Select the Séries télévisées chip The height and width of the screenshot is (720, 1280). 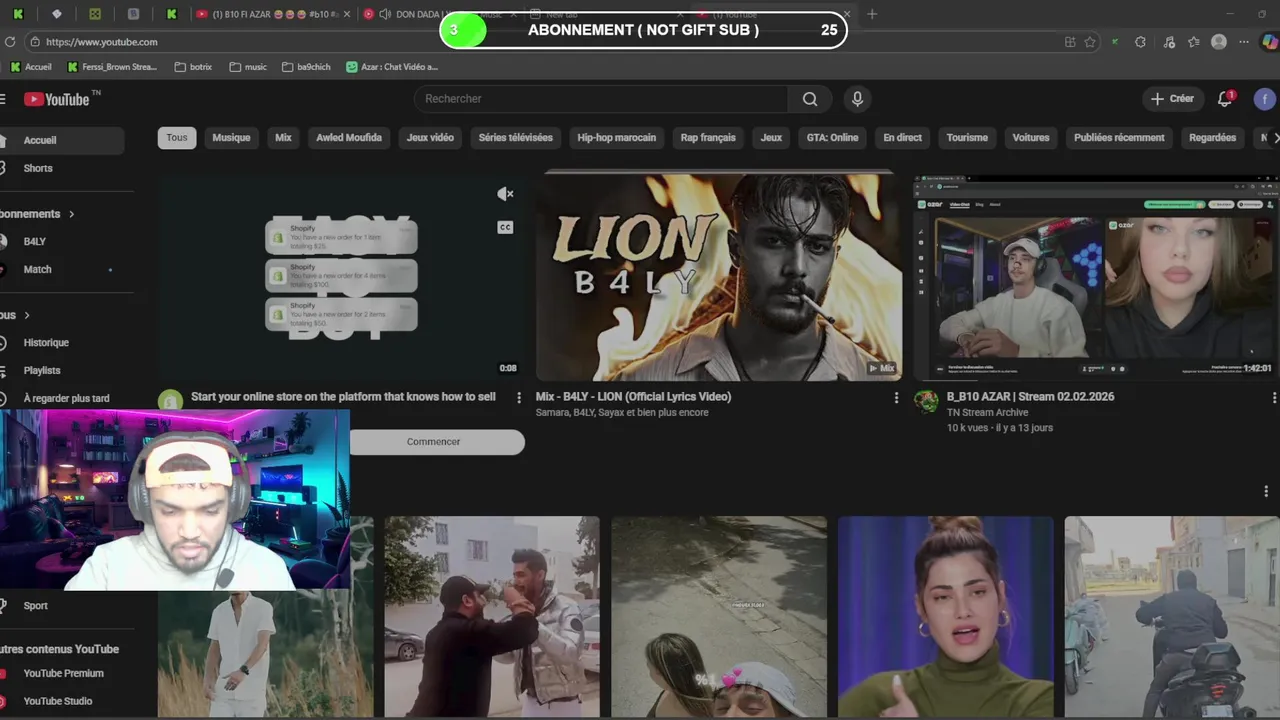click(x=515, y=138)
